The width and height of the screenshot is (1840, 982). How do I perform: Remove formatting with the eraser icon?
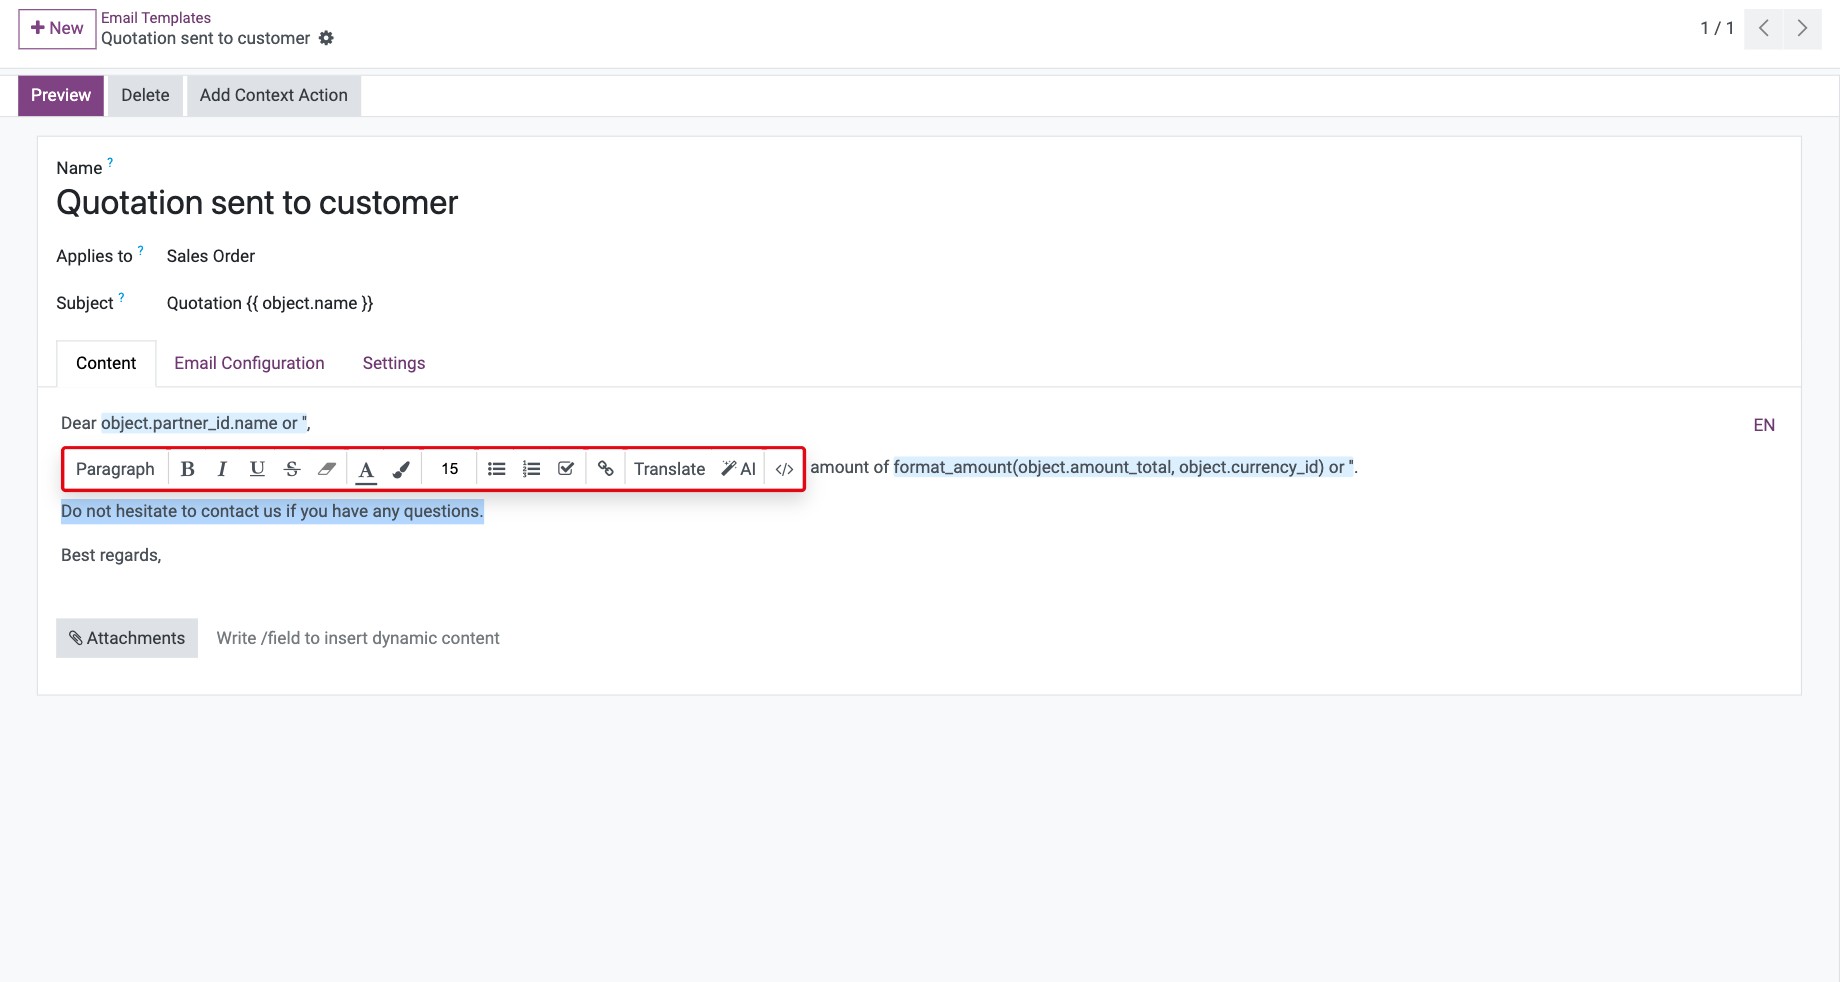326,469
